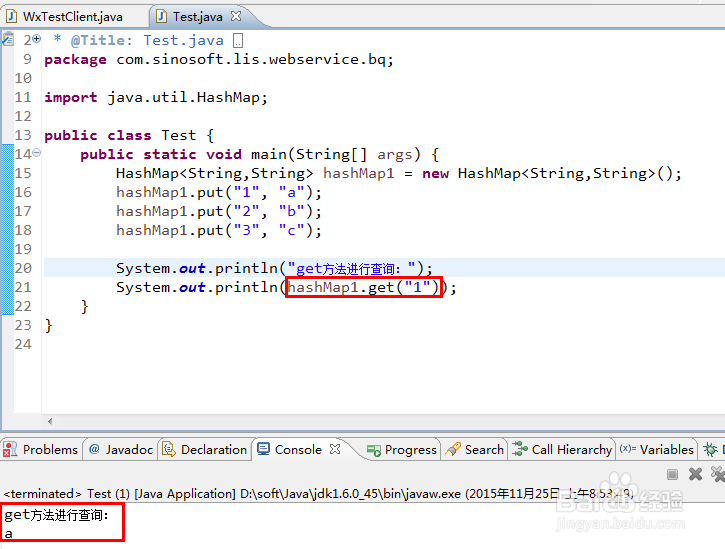The height and width of the screenshot is (549, 725).
Task: Click the string "c" on line 18
Action: point(291,230)
